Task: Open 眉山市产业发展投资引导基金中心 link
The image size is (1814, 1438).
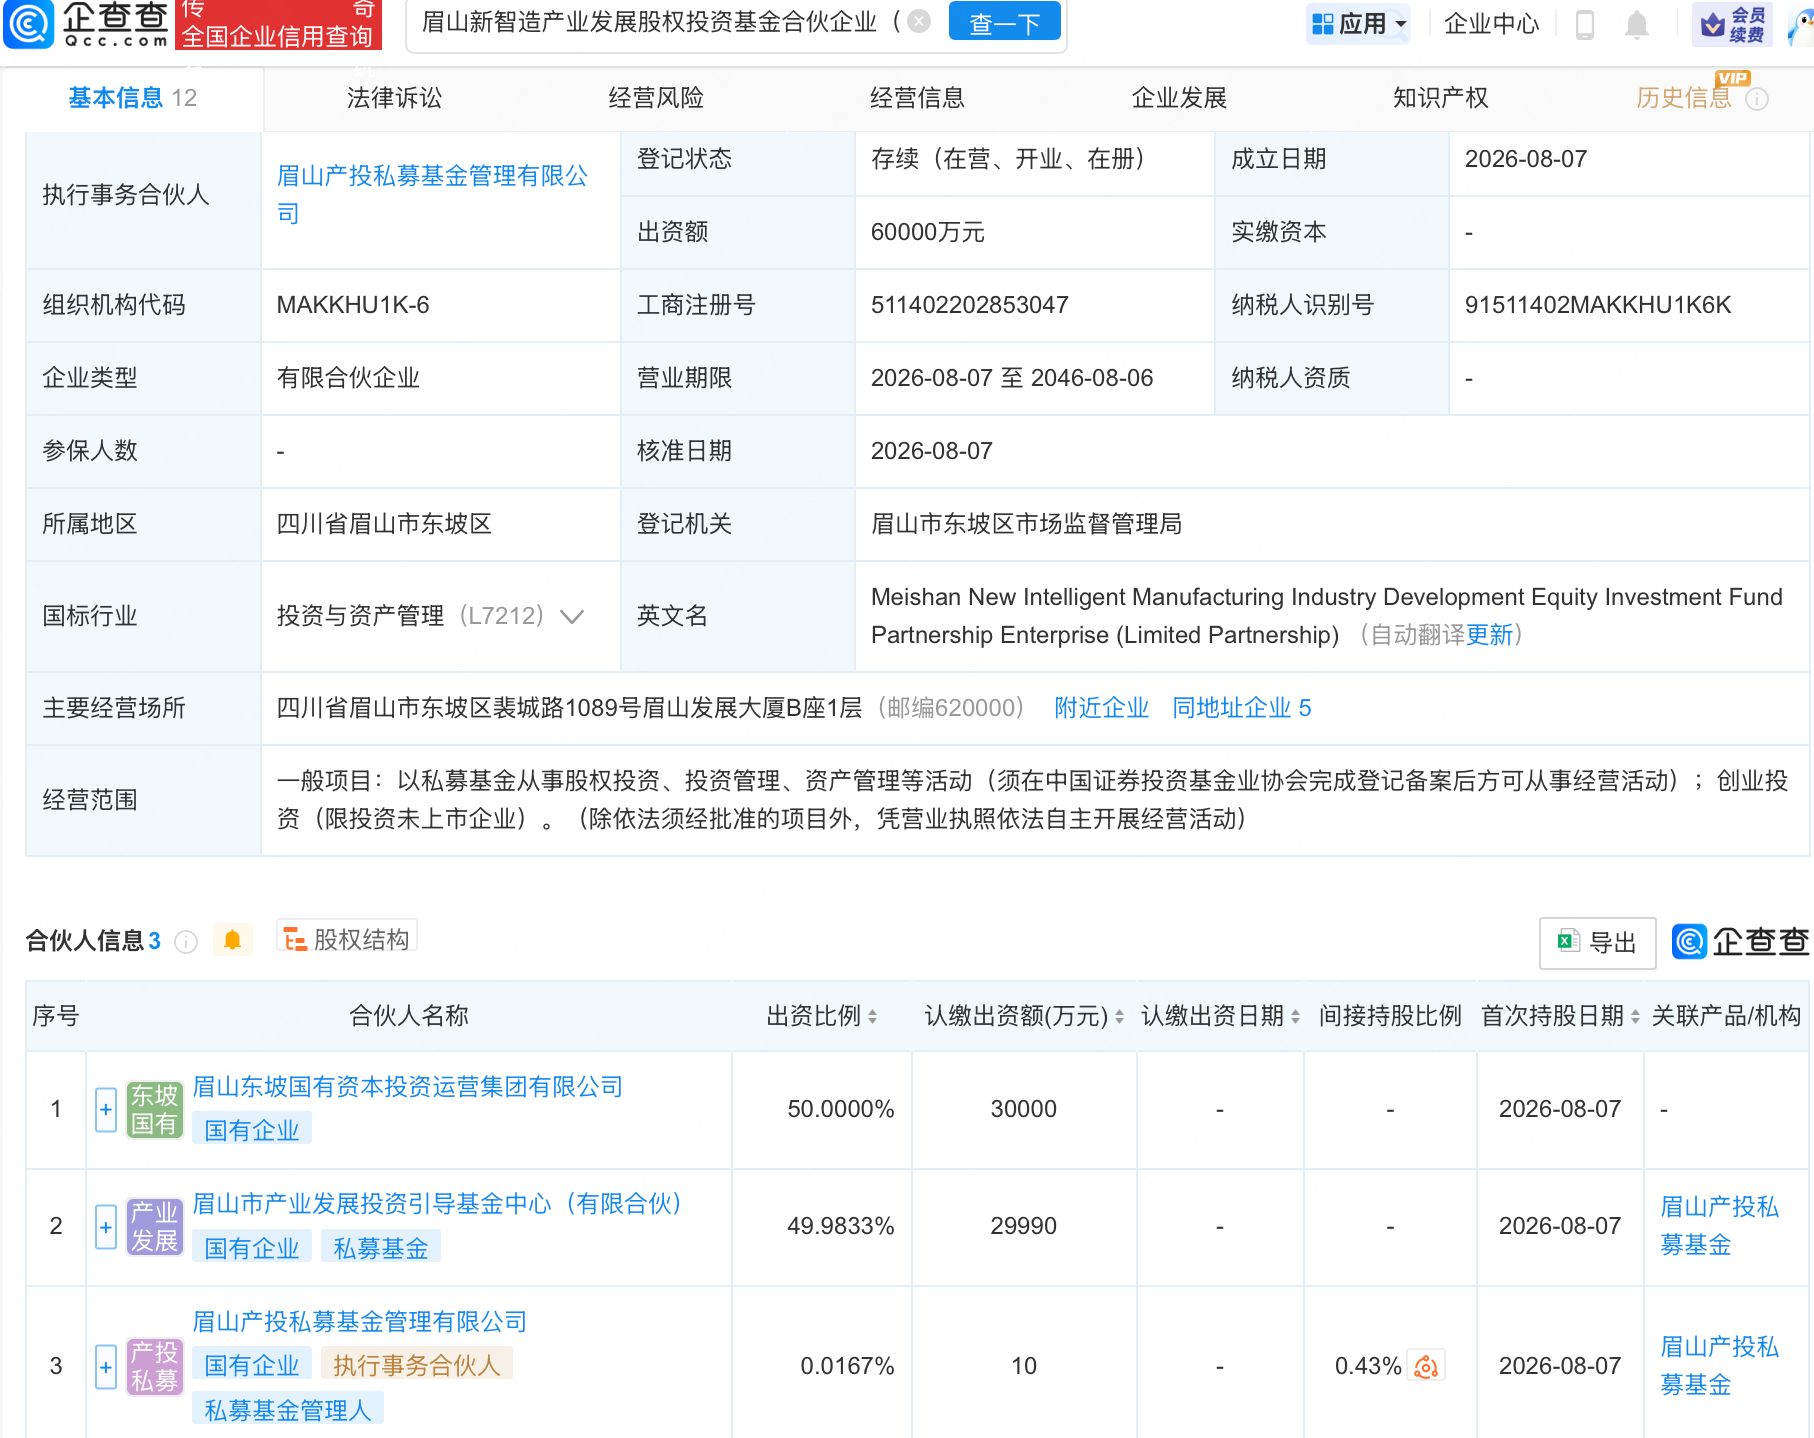Action: click(437, 1204)
